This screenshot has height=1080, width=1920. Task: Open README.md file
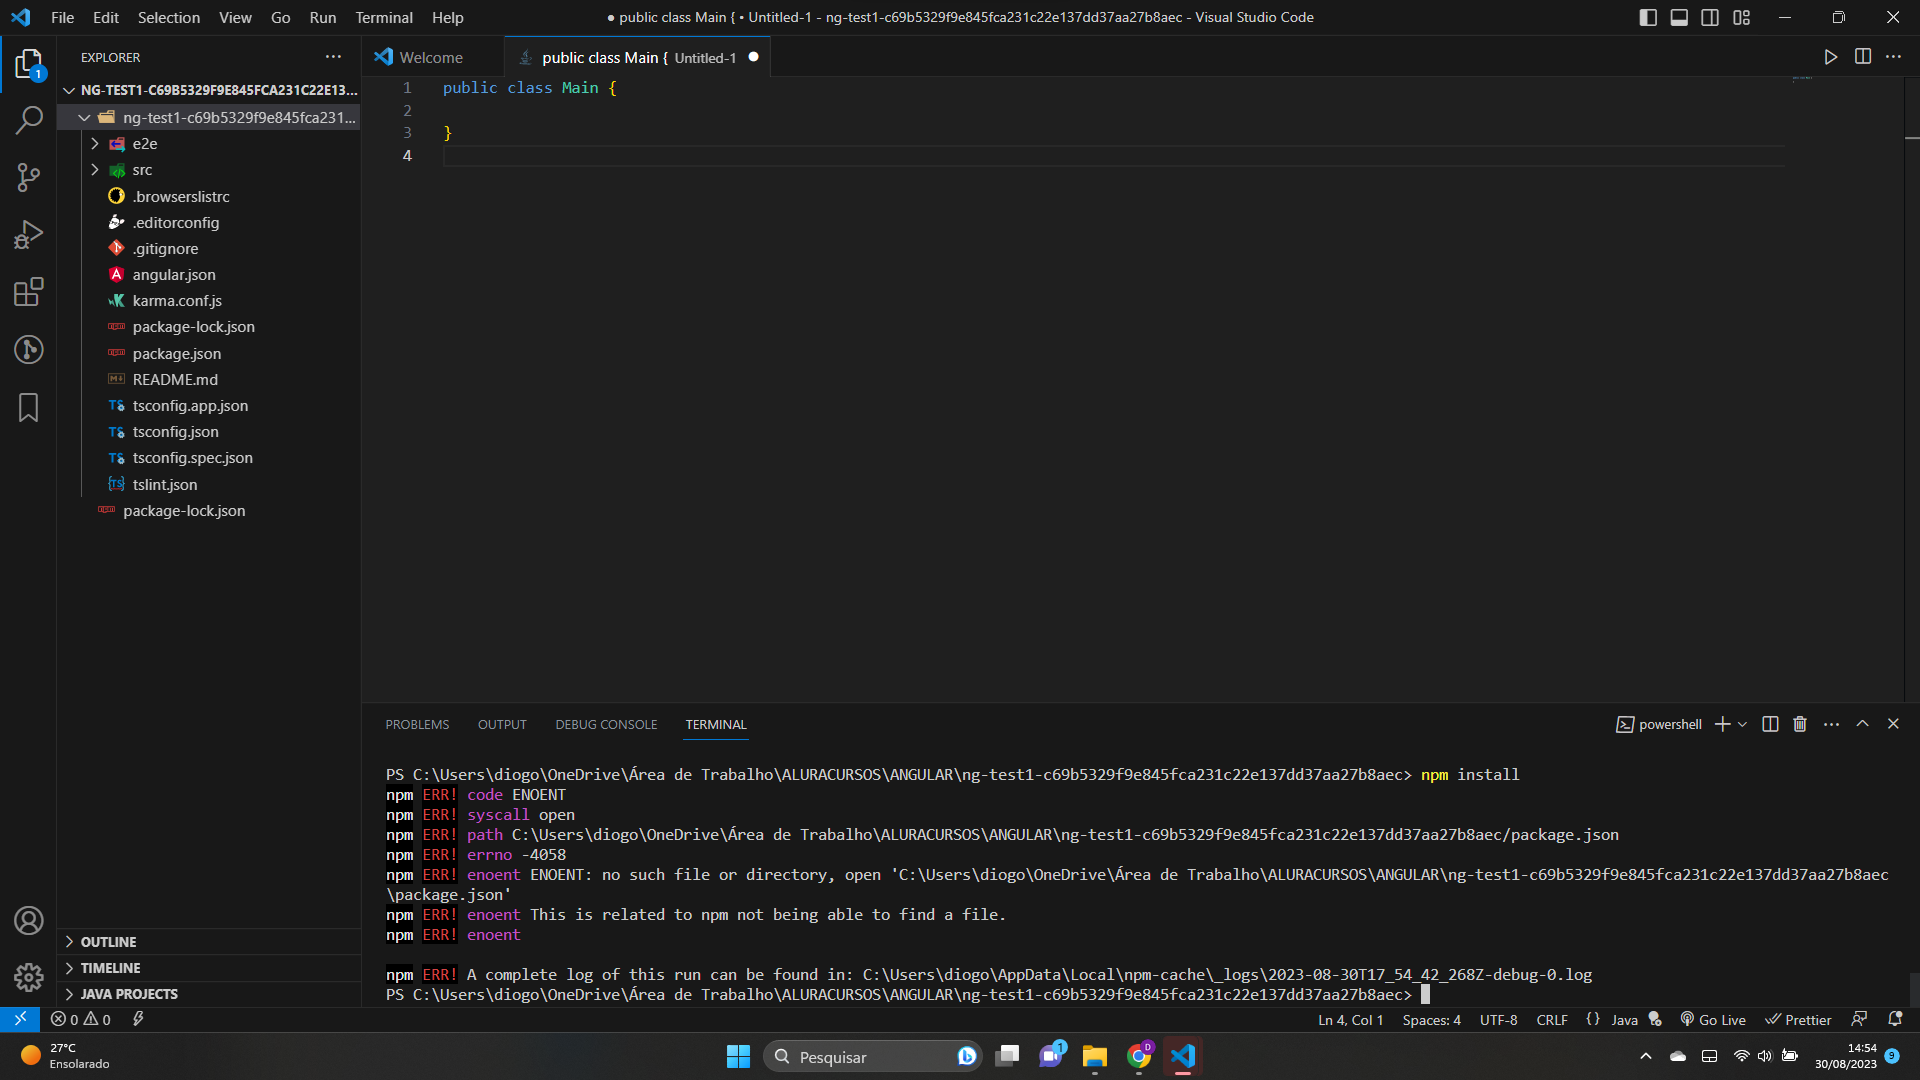coord(209,380)
